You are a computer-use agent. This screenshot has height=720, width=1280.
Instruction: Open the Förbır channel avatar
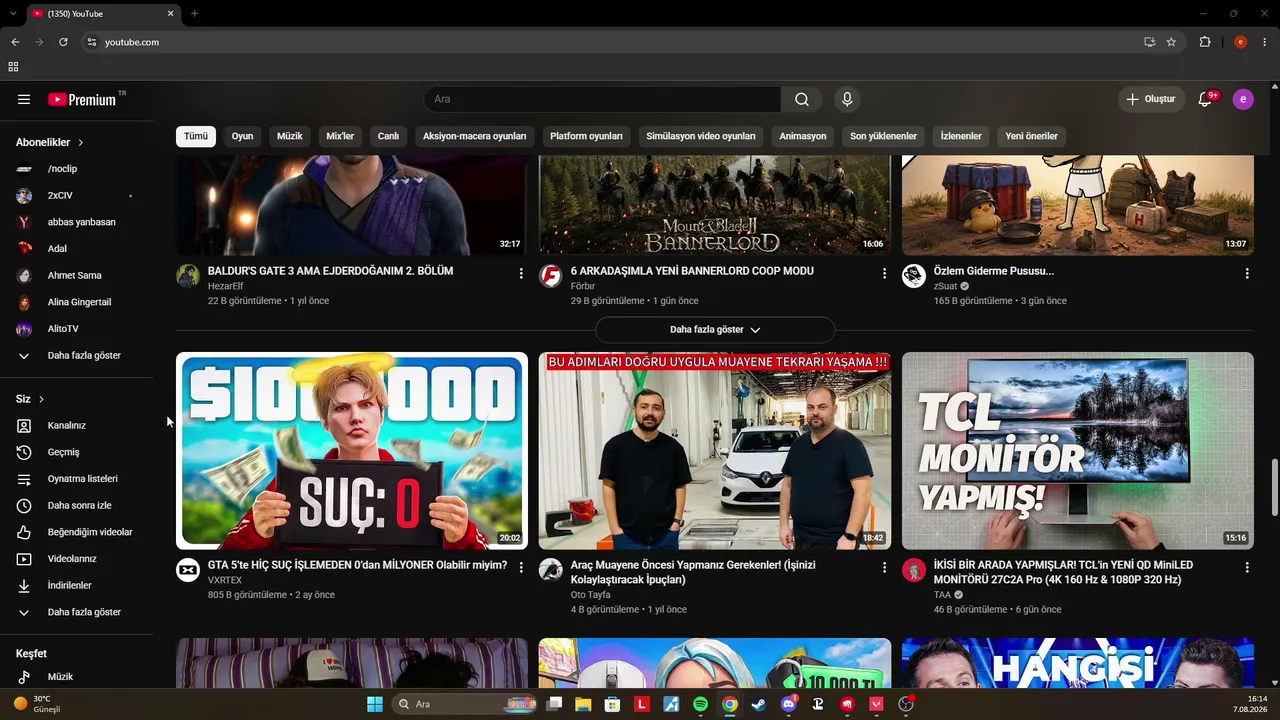pos(551,276)
